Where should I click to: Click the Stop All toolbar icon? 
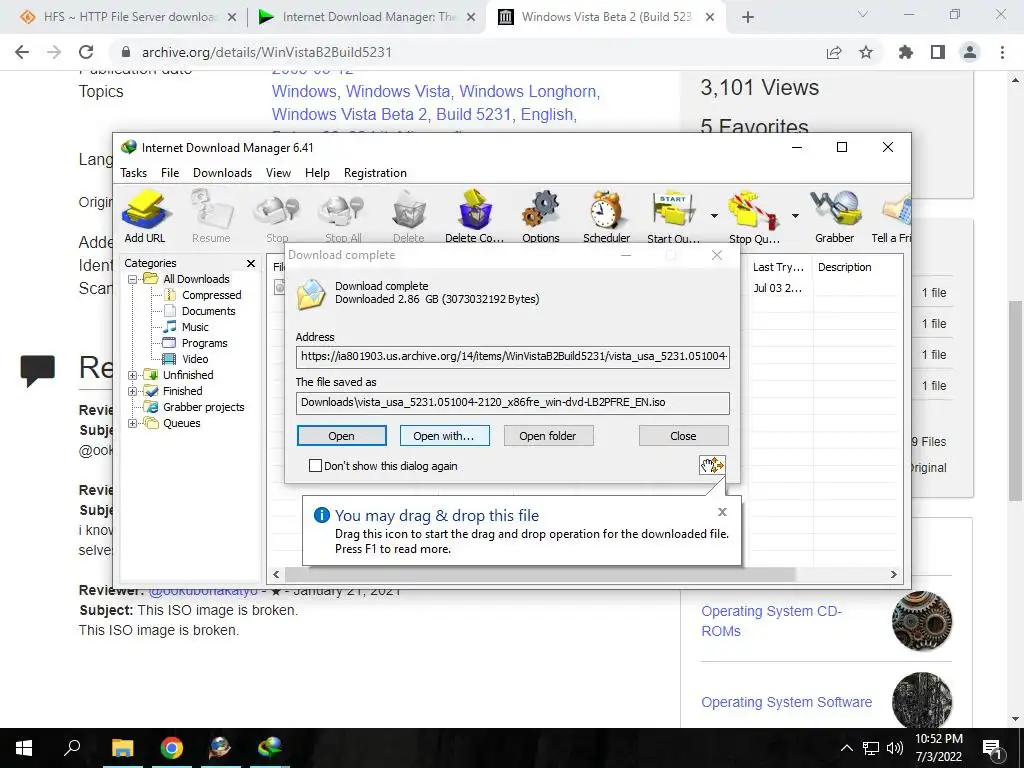(343, 217)
